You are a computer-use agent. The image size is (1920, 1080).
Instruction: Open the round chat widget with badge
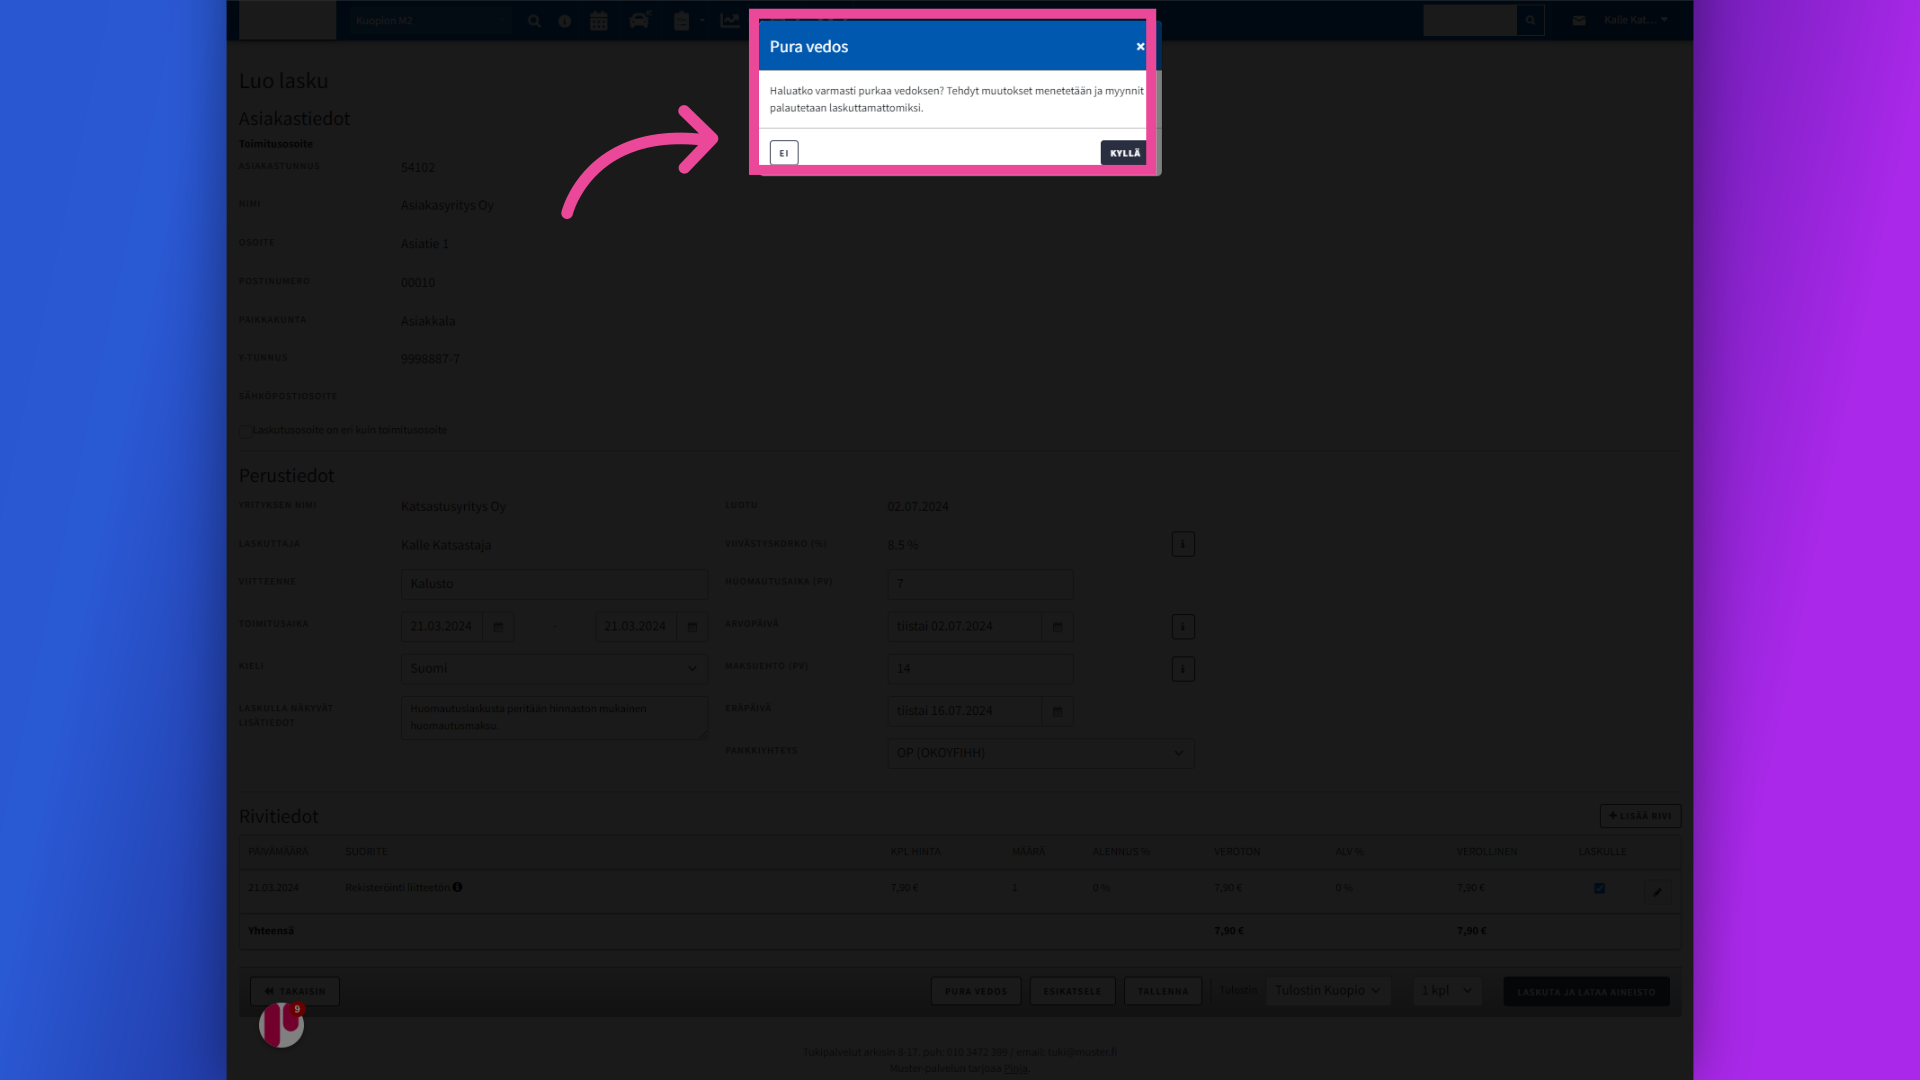[281, 1025]
